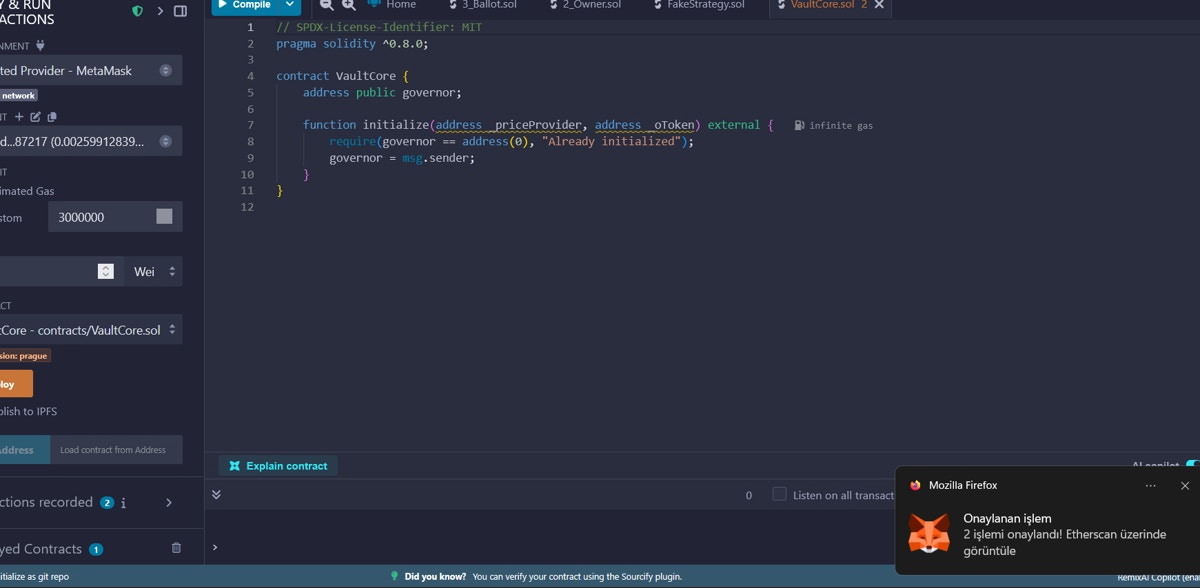This screenshot has height=588, width=1200.
Task: Click the zoom in magnifier icon
Action: (348, 5)
